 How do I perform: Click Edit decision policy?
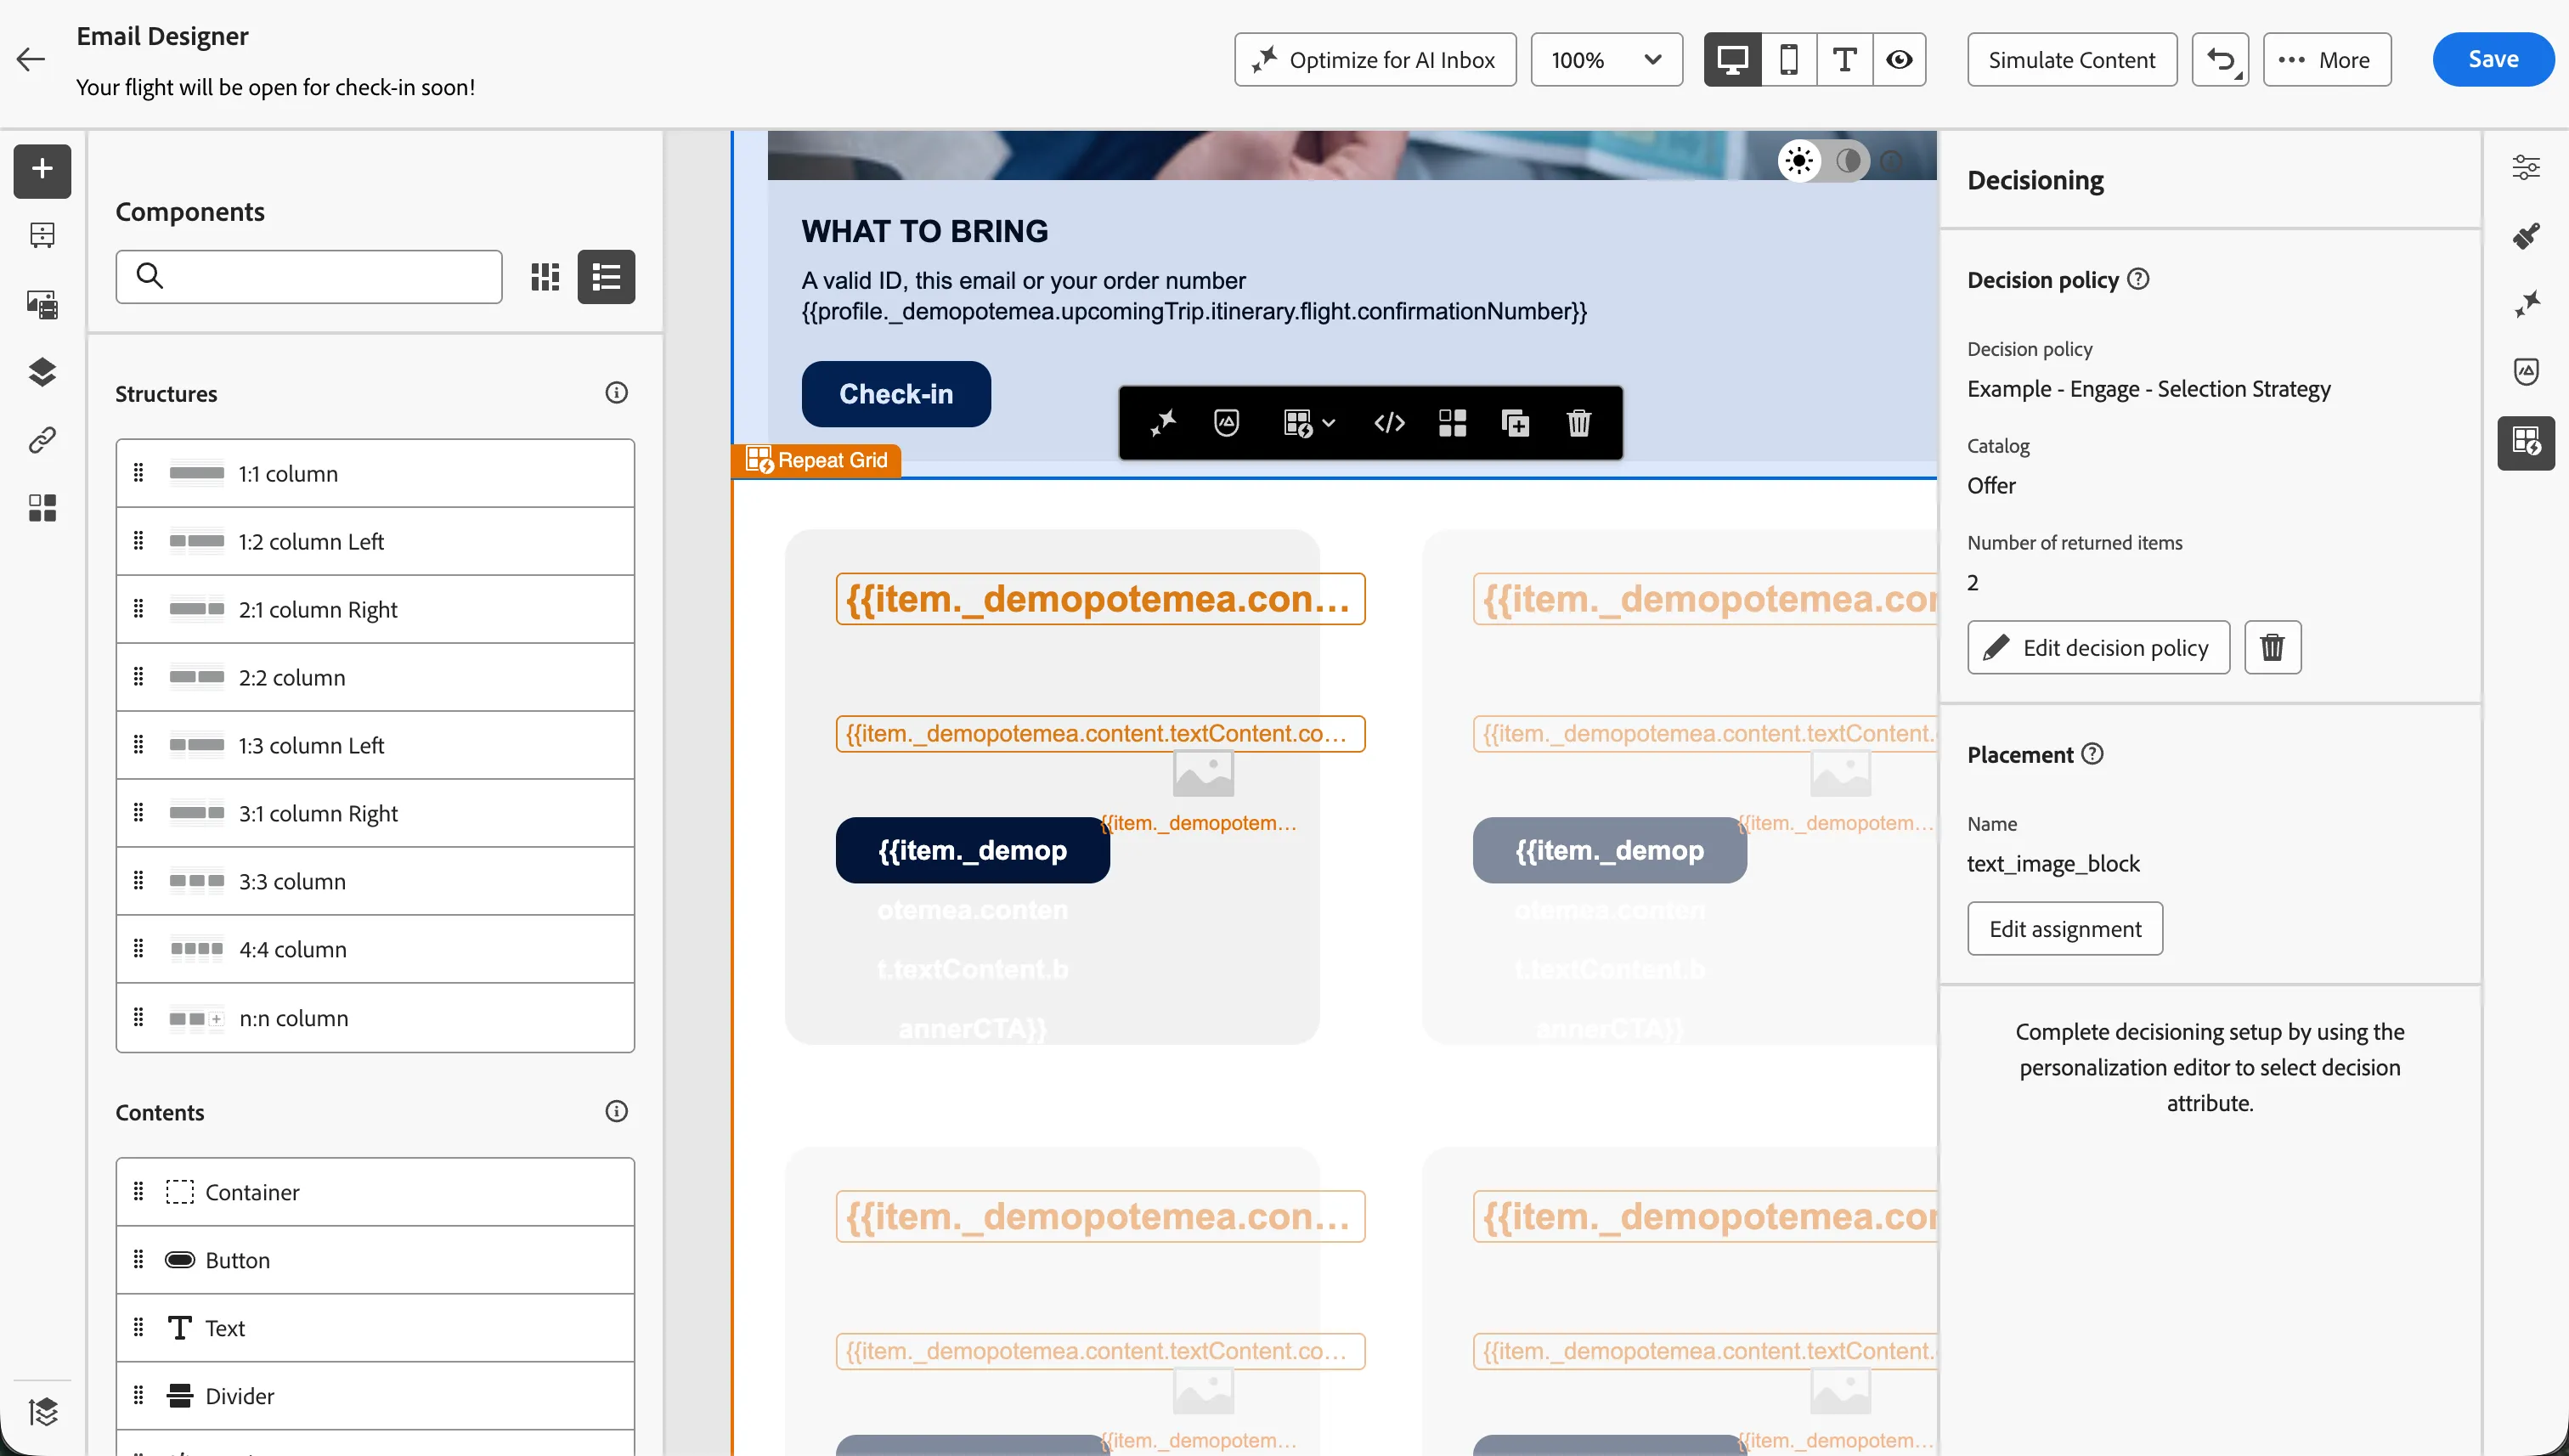pyautogui.click(x=2098, y=647)
